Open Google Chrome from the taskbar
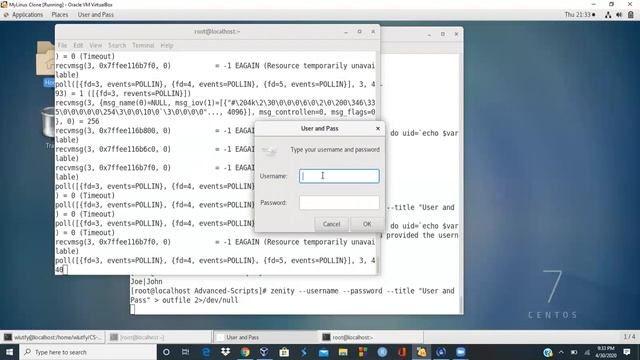Image resolution: width=640 pixels, height=360 pixels. pos(245,352)
